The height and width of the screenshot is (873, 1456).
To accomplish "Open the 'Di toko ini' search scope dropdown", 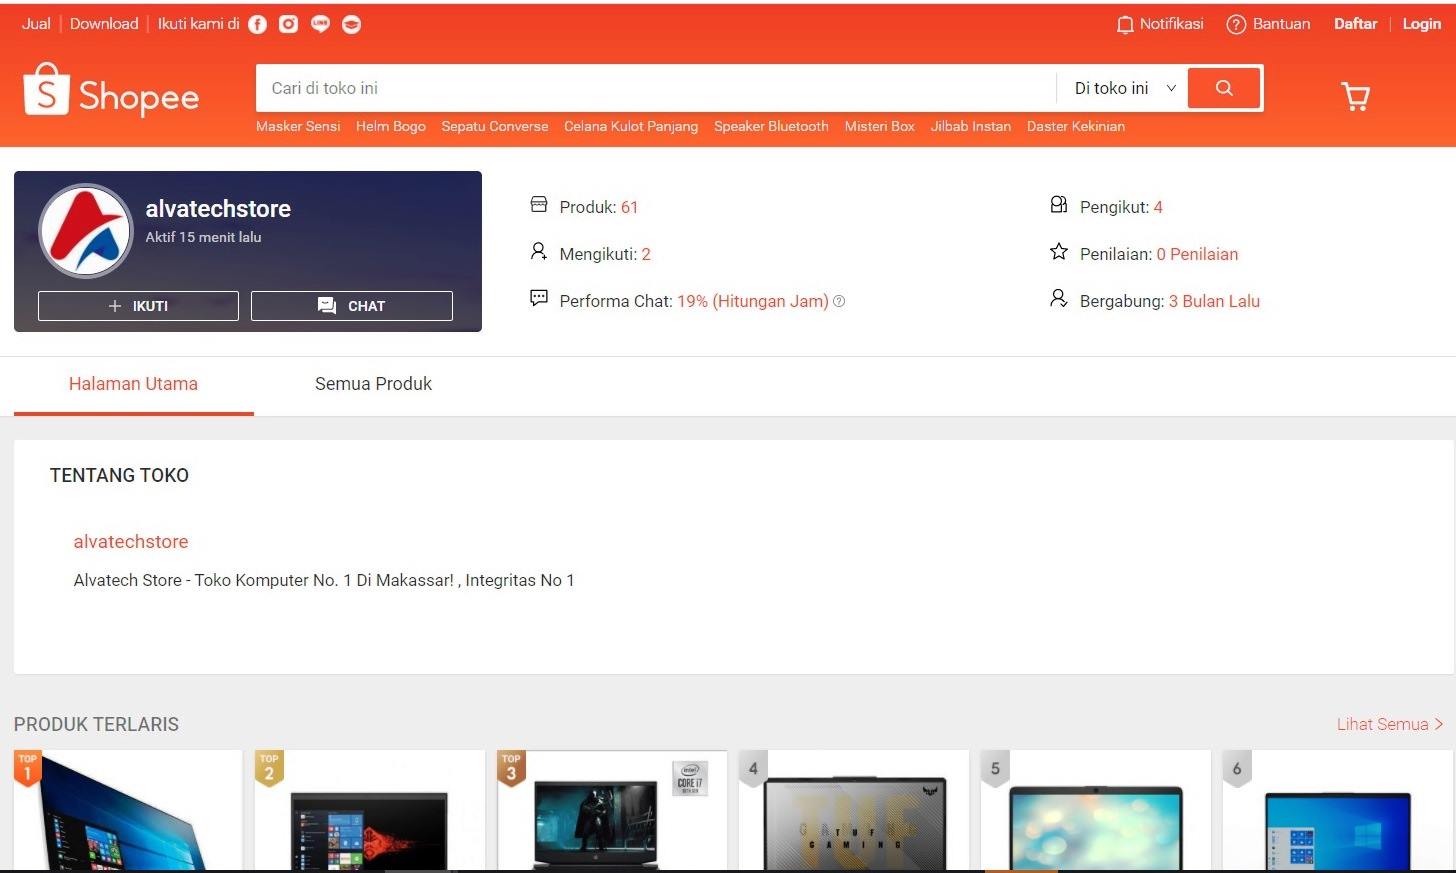I will [x=1124, y=88].
